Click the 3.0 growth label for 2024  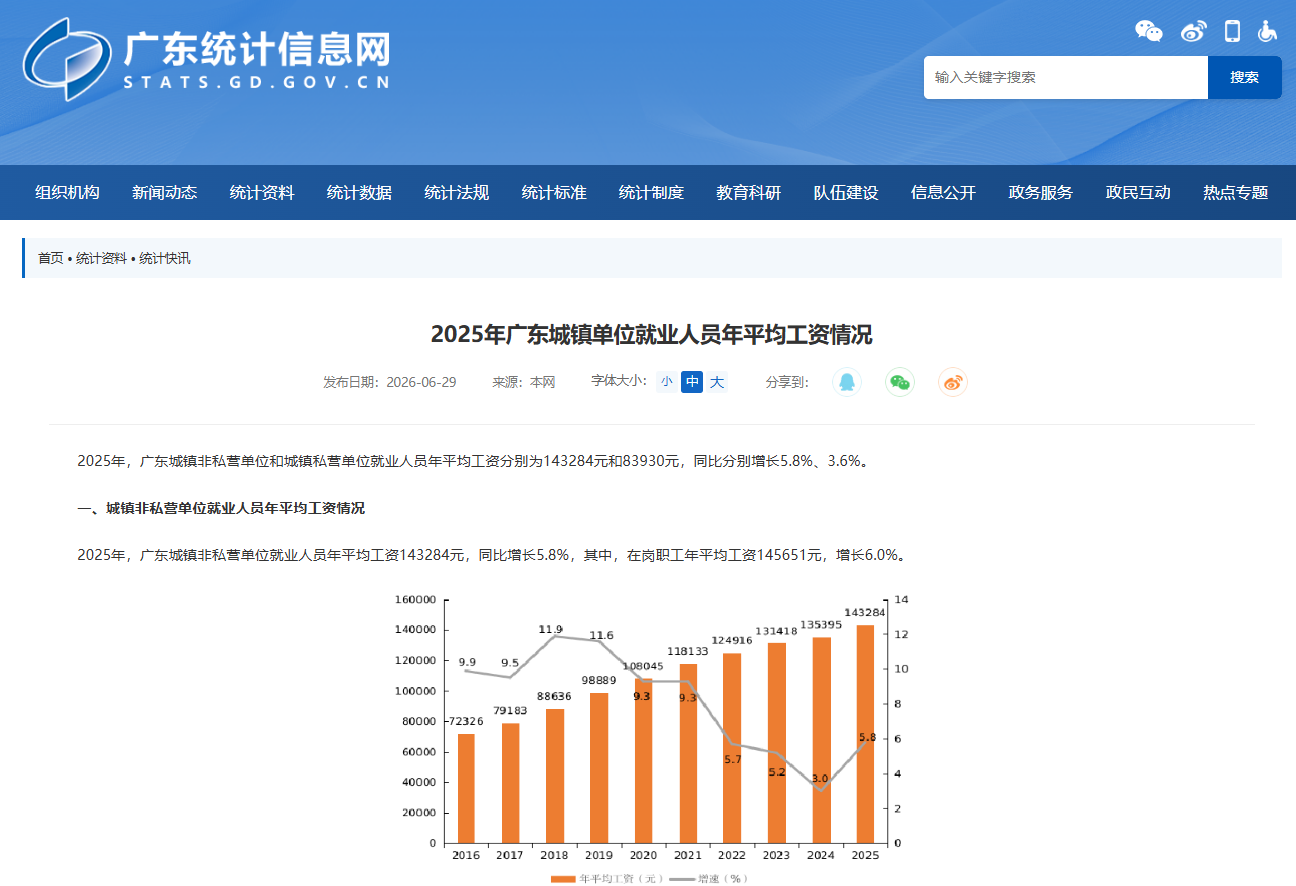(x=820, y=778)
